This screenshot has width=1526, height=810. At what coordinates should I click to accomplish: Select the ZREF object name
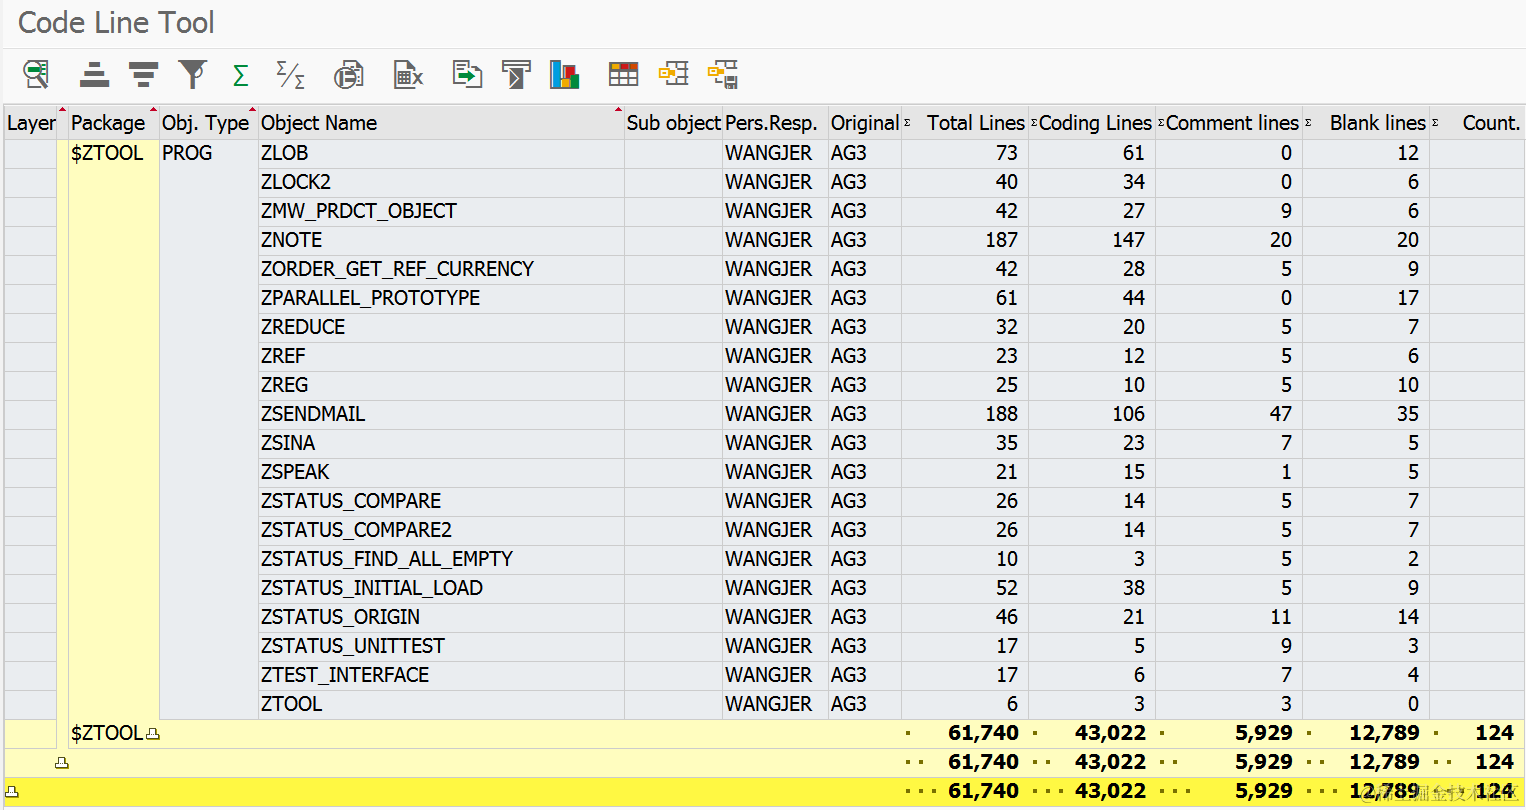pos(283,356)
